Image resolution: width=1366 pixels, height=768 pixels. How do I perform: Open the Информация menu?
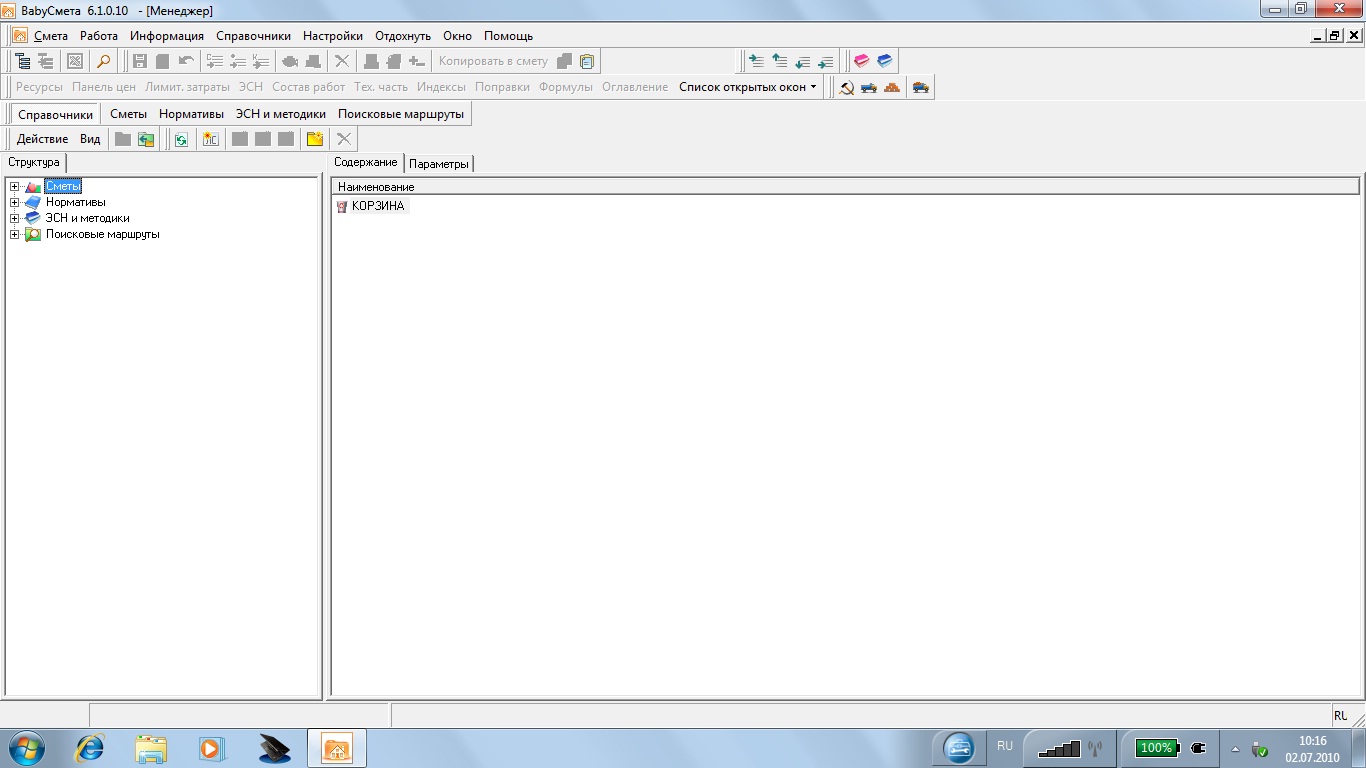click(167, 36)
